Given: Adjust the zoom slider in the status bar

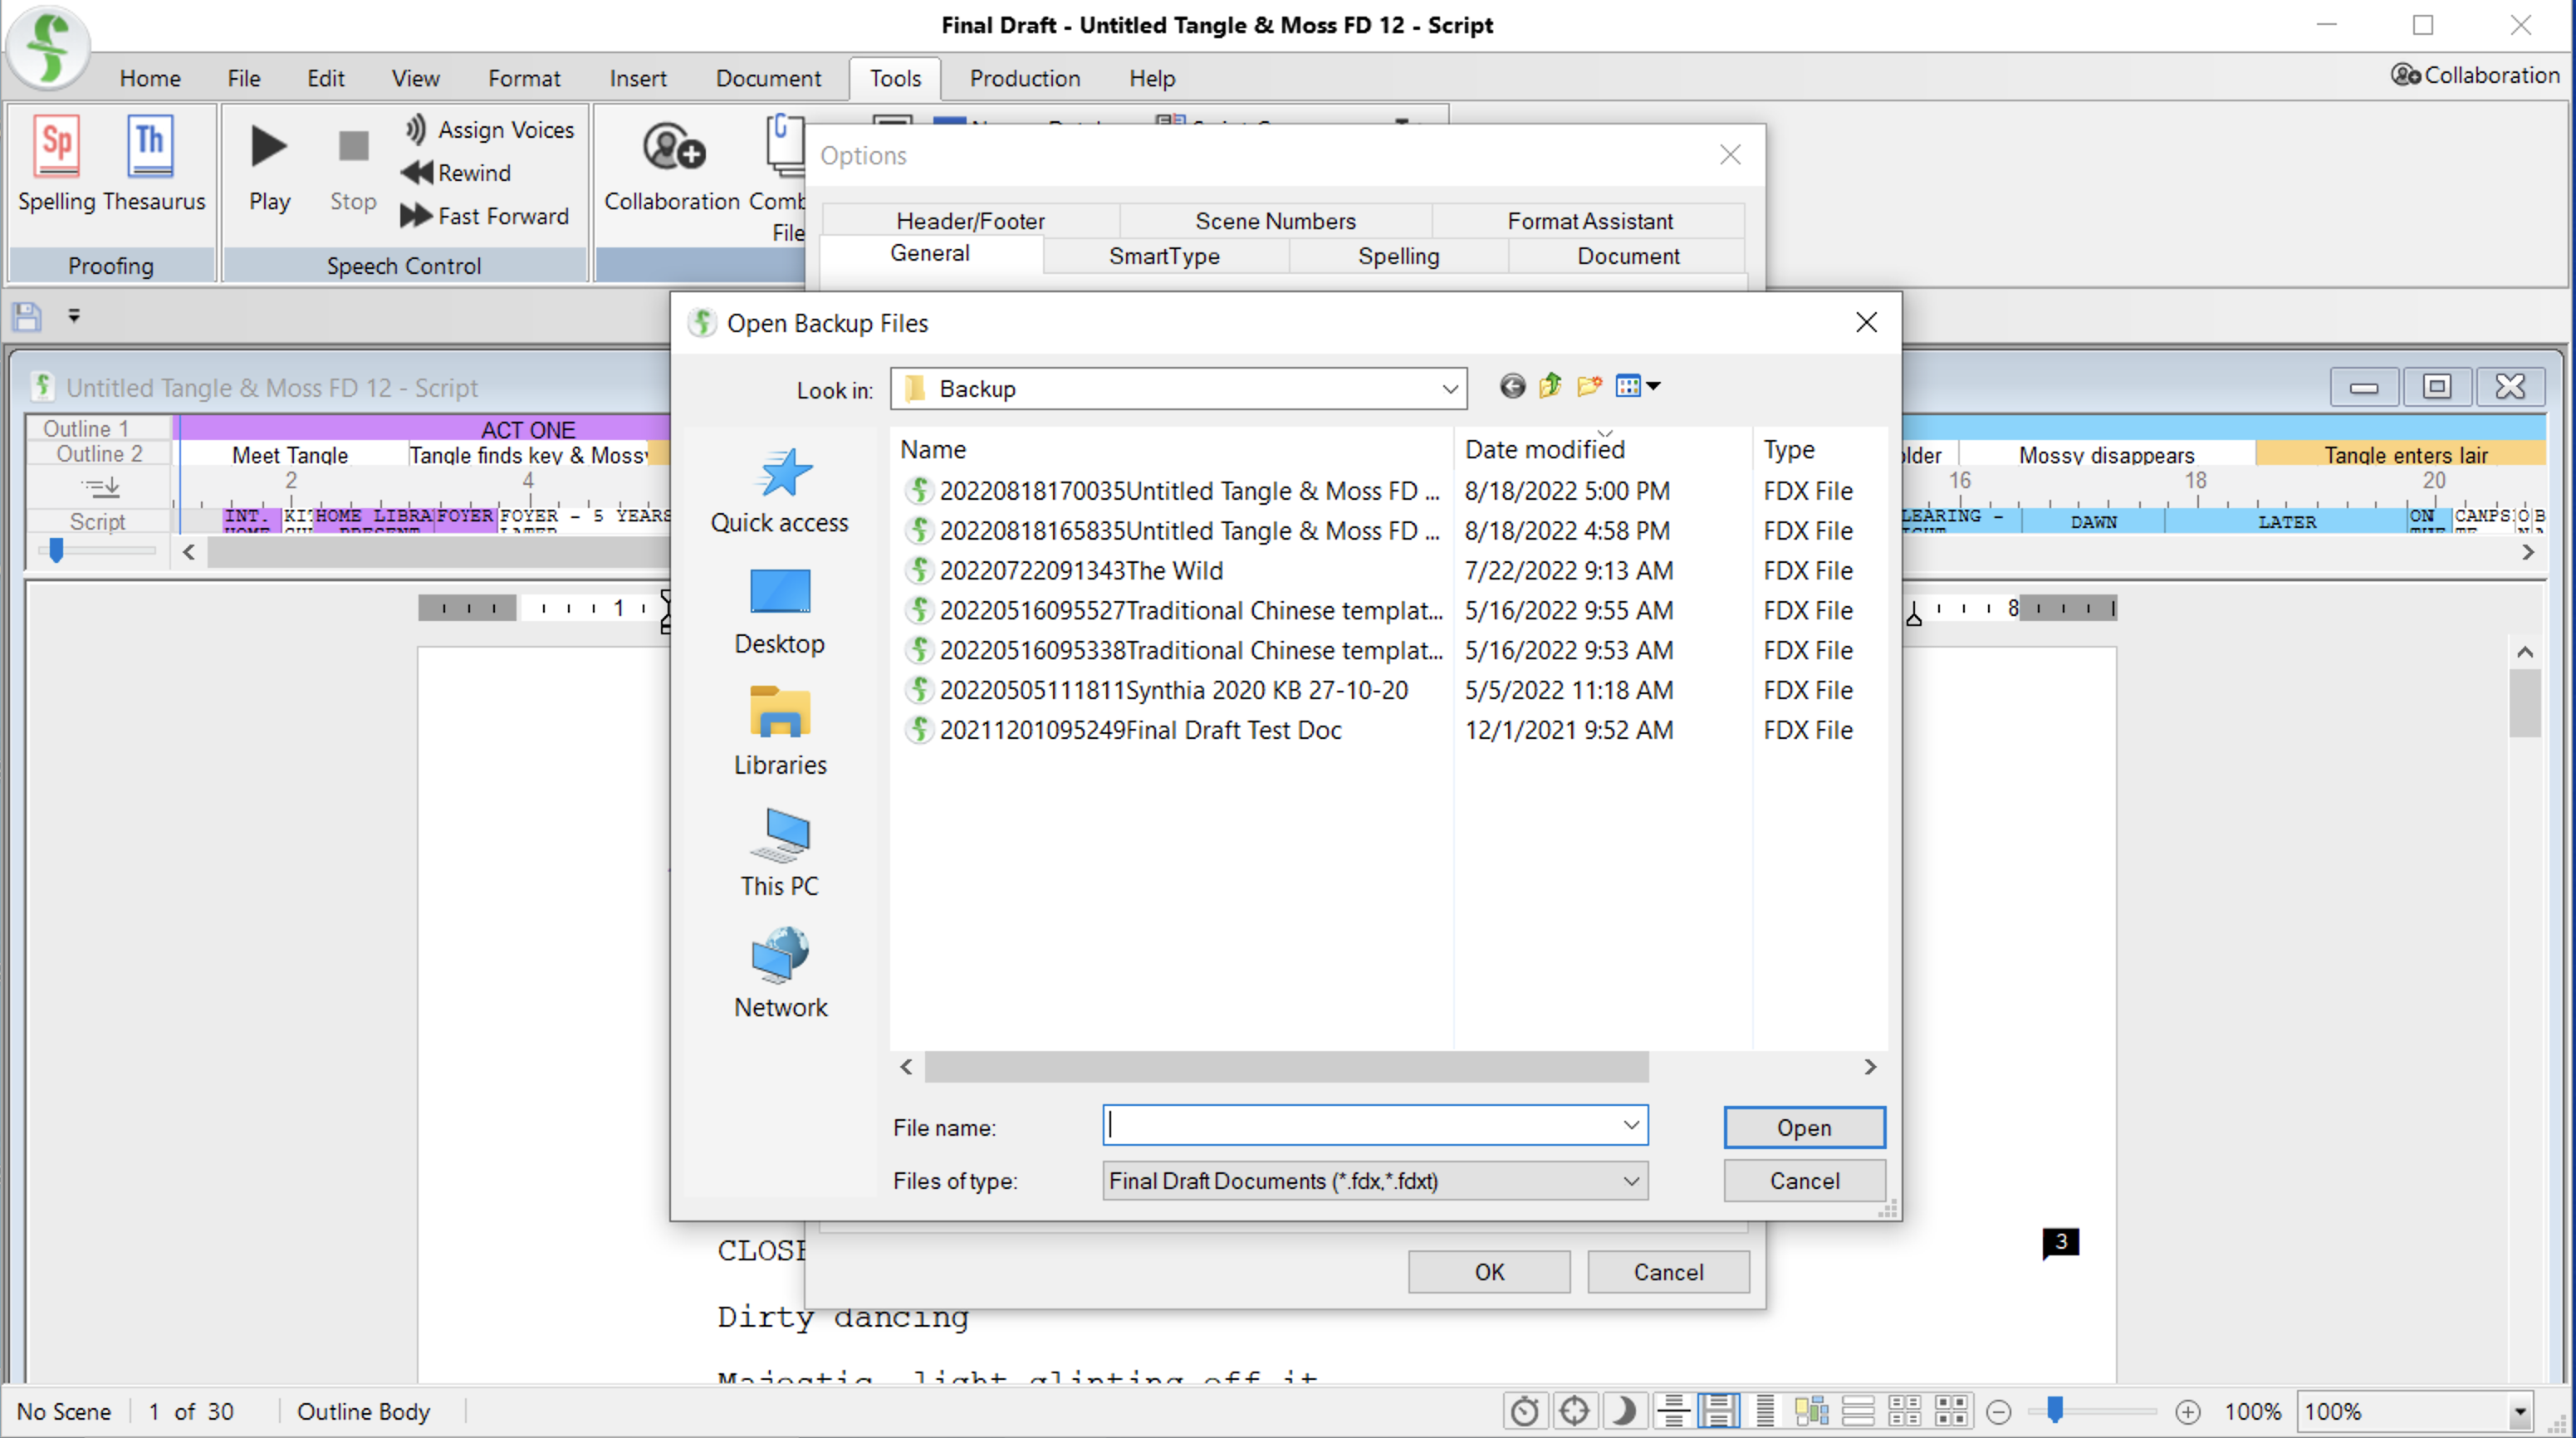Looking at the screenshot, I should [x=2055, y=1411].
